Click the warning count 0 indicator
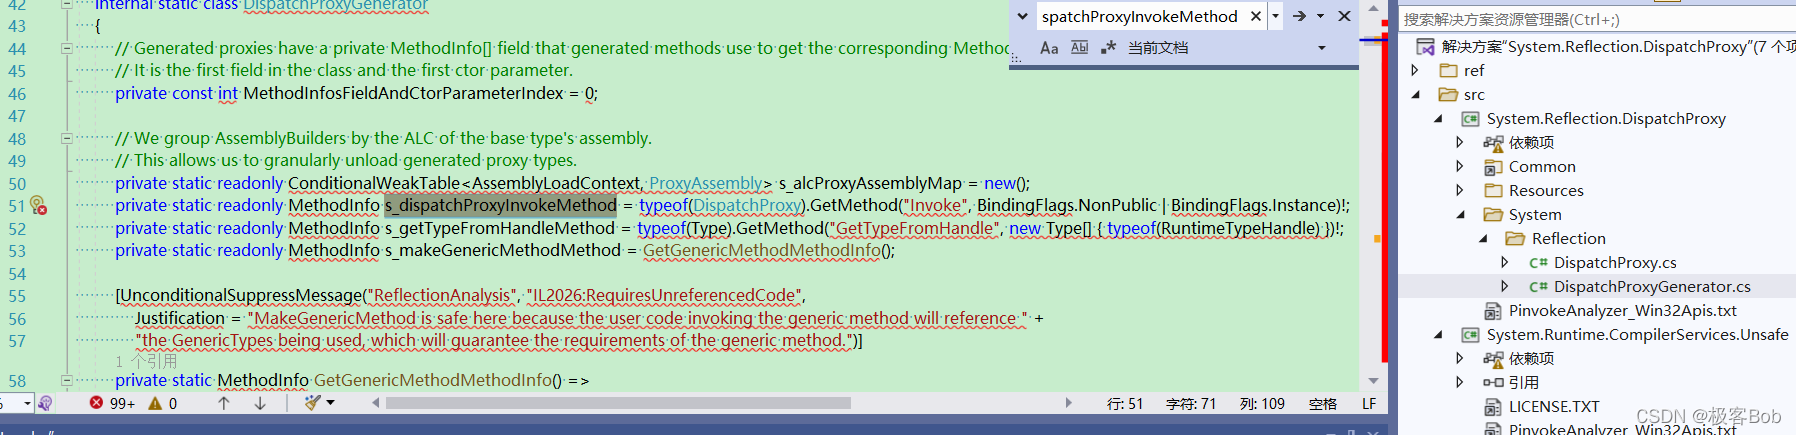 coord(163,403)
